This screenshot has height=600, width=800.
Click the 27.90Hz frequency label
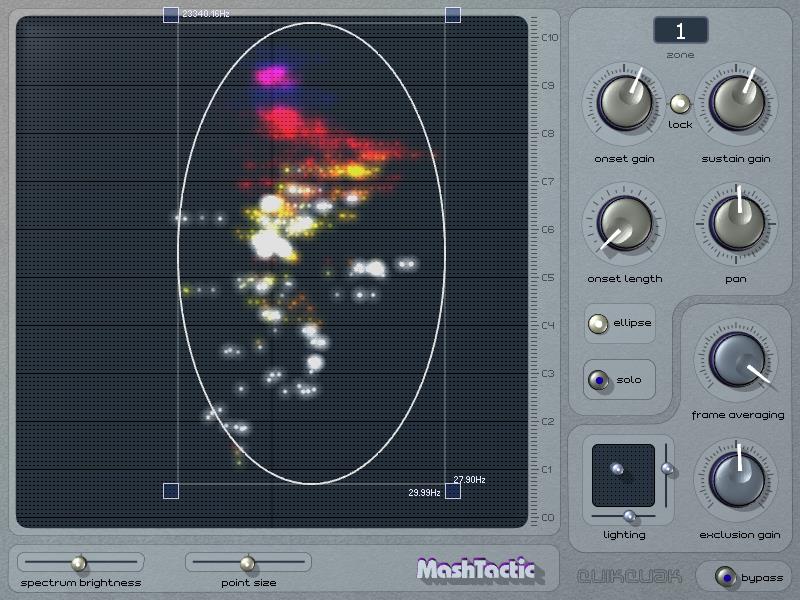click(x=469, y=480)
